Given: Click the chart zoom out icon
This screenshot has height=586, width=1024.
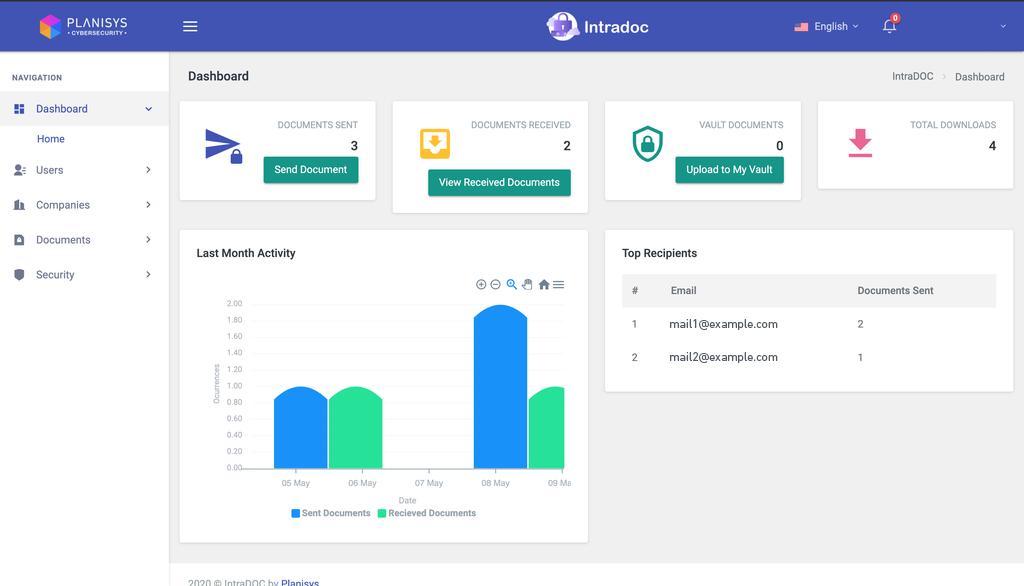Looking at the screenshot, I should pos(496,285).
